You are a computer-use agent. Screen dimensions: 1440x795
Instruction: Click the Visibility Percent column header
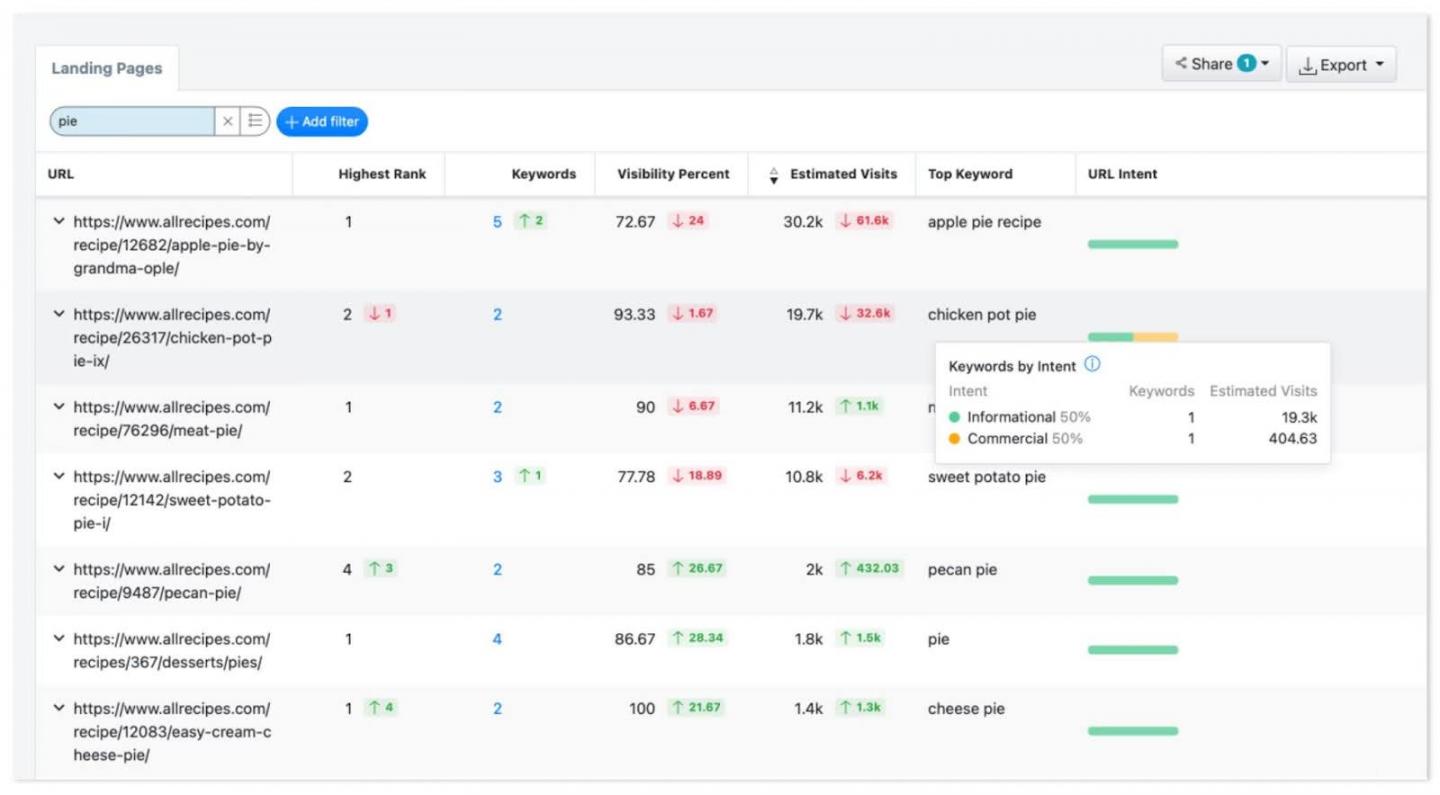[x=674, y=174]
